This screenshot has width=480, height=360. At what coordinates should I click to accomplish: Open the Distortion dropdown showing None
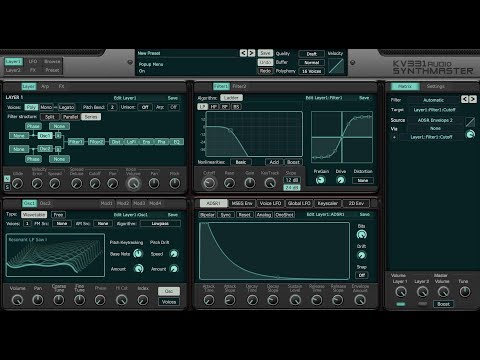point(363,180)
